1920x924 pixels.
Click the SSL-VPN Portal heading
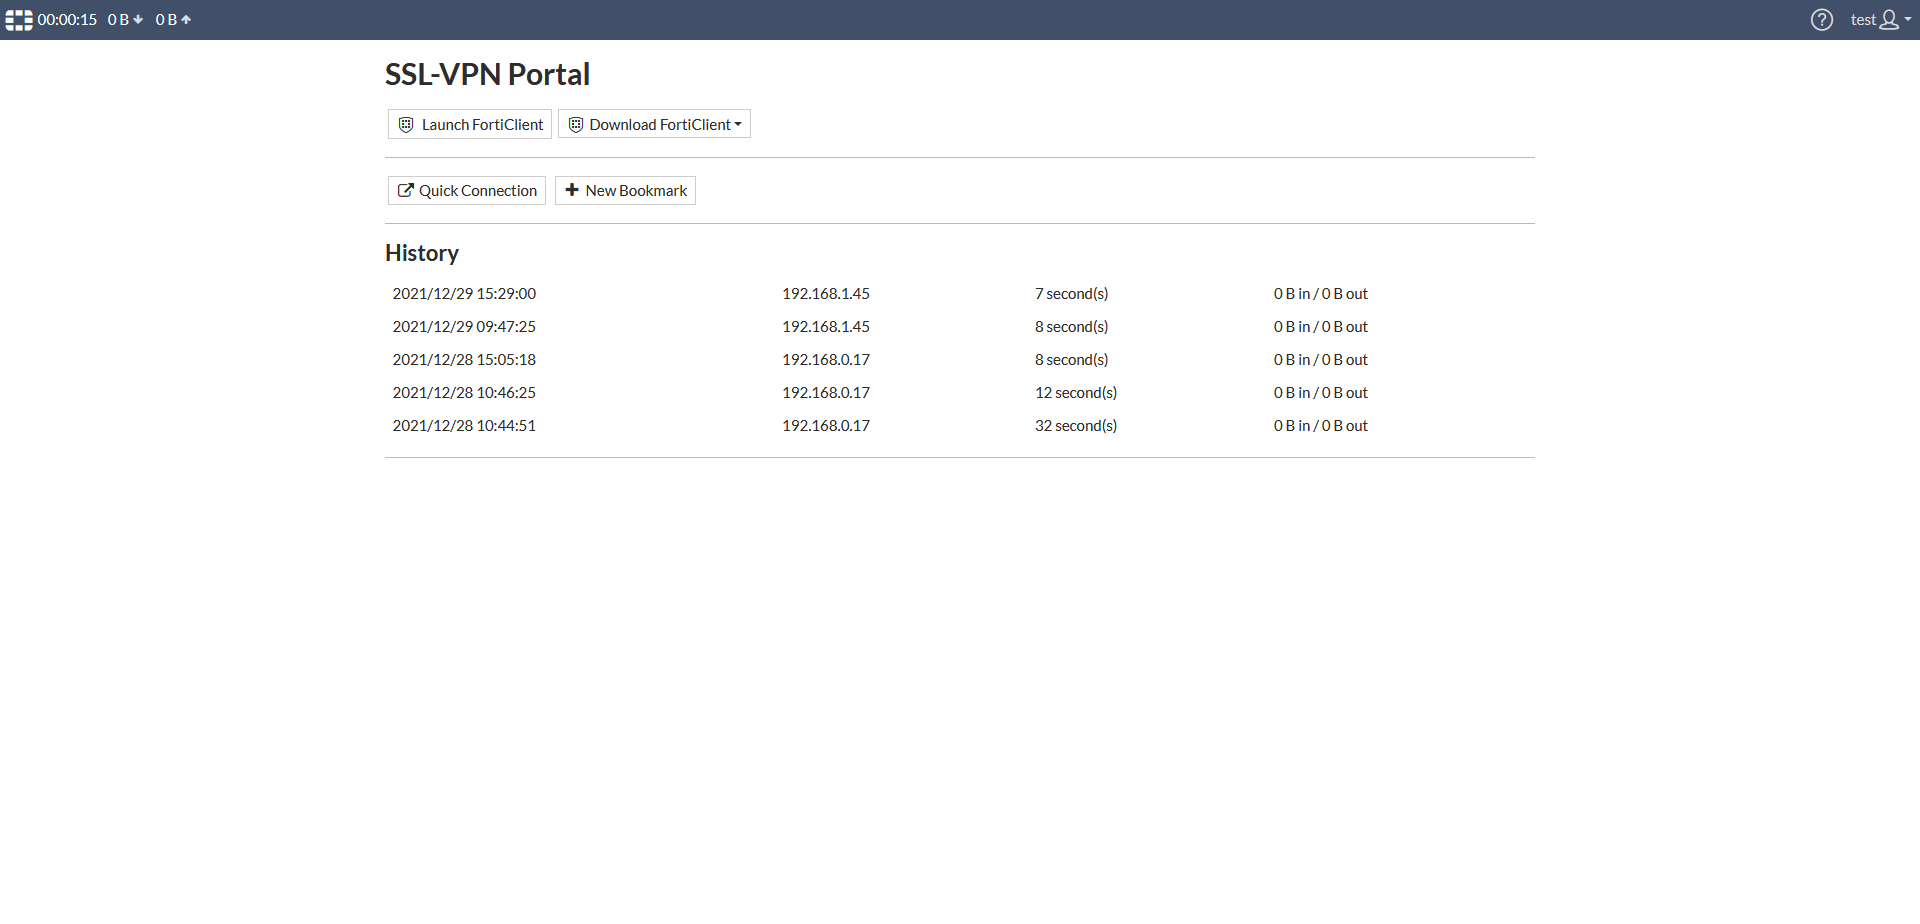(487, 73)
